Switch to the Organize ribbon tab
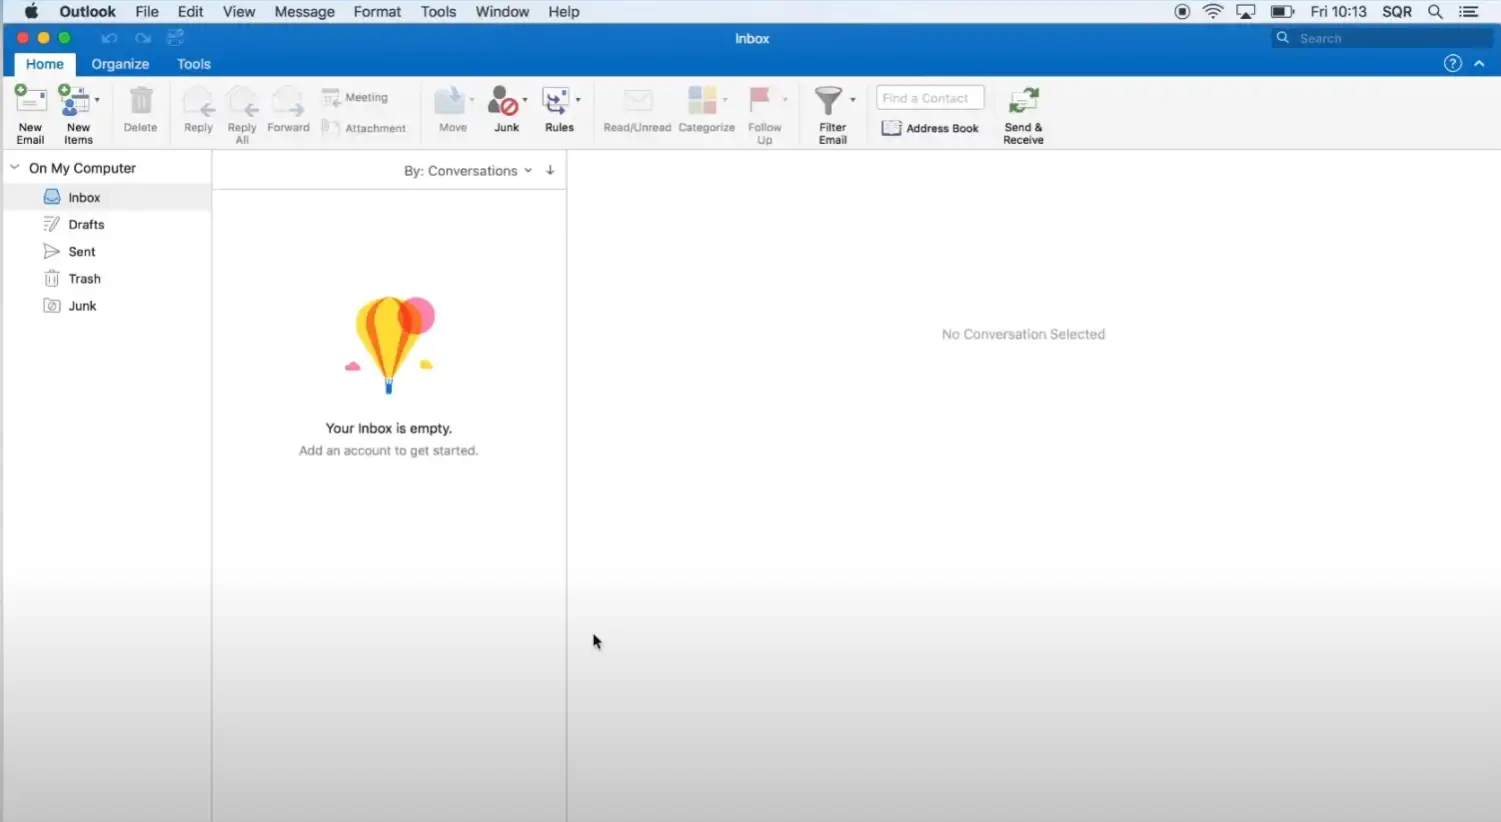The height and width of the screenshot is (822, 1501). [120, 64]
